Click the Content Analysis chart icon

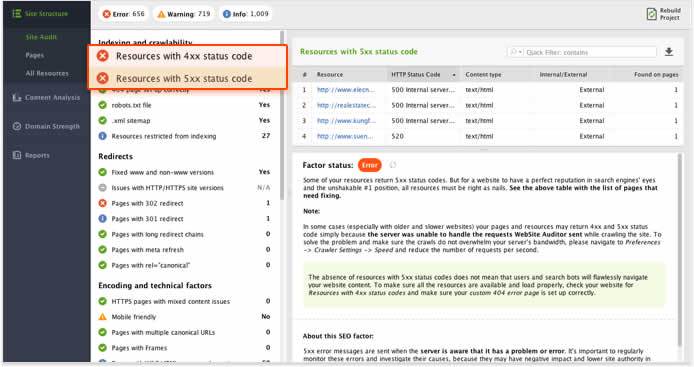pyautogui.click(x=16, y=97)
